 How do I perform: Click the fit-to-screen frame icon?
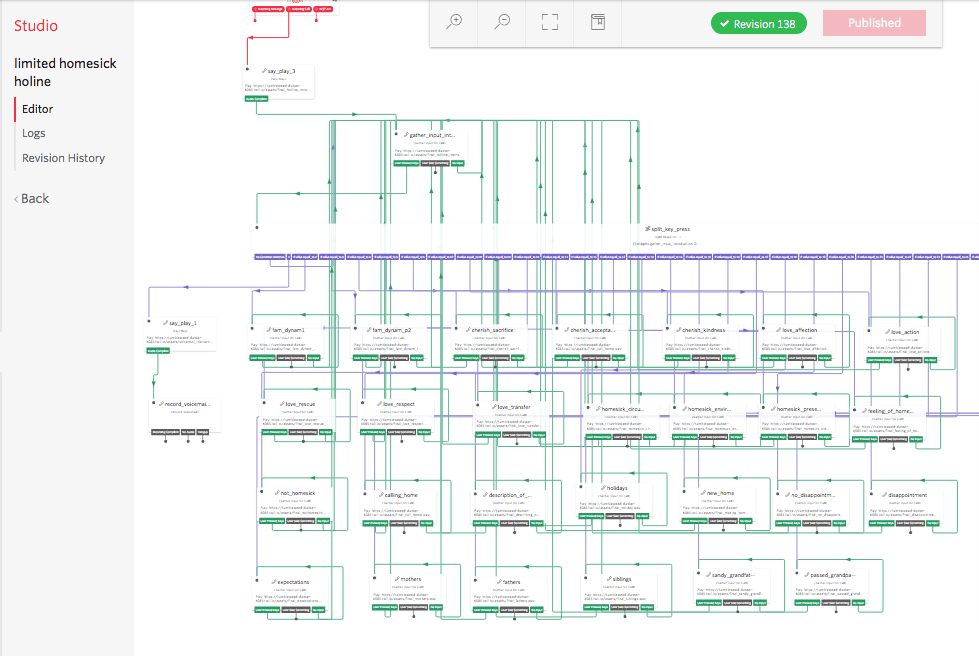click(x=549, y=23)
